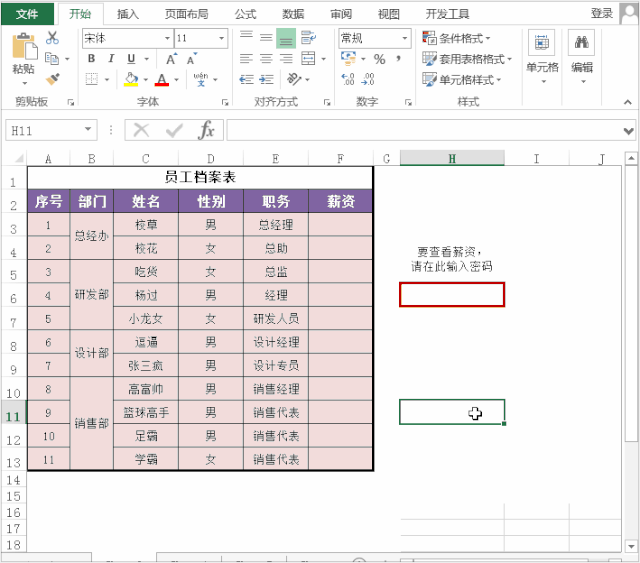Screen dimensions: 640x563
Task: Click the Copy icon
Action: (51, 58)
